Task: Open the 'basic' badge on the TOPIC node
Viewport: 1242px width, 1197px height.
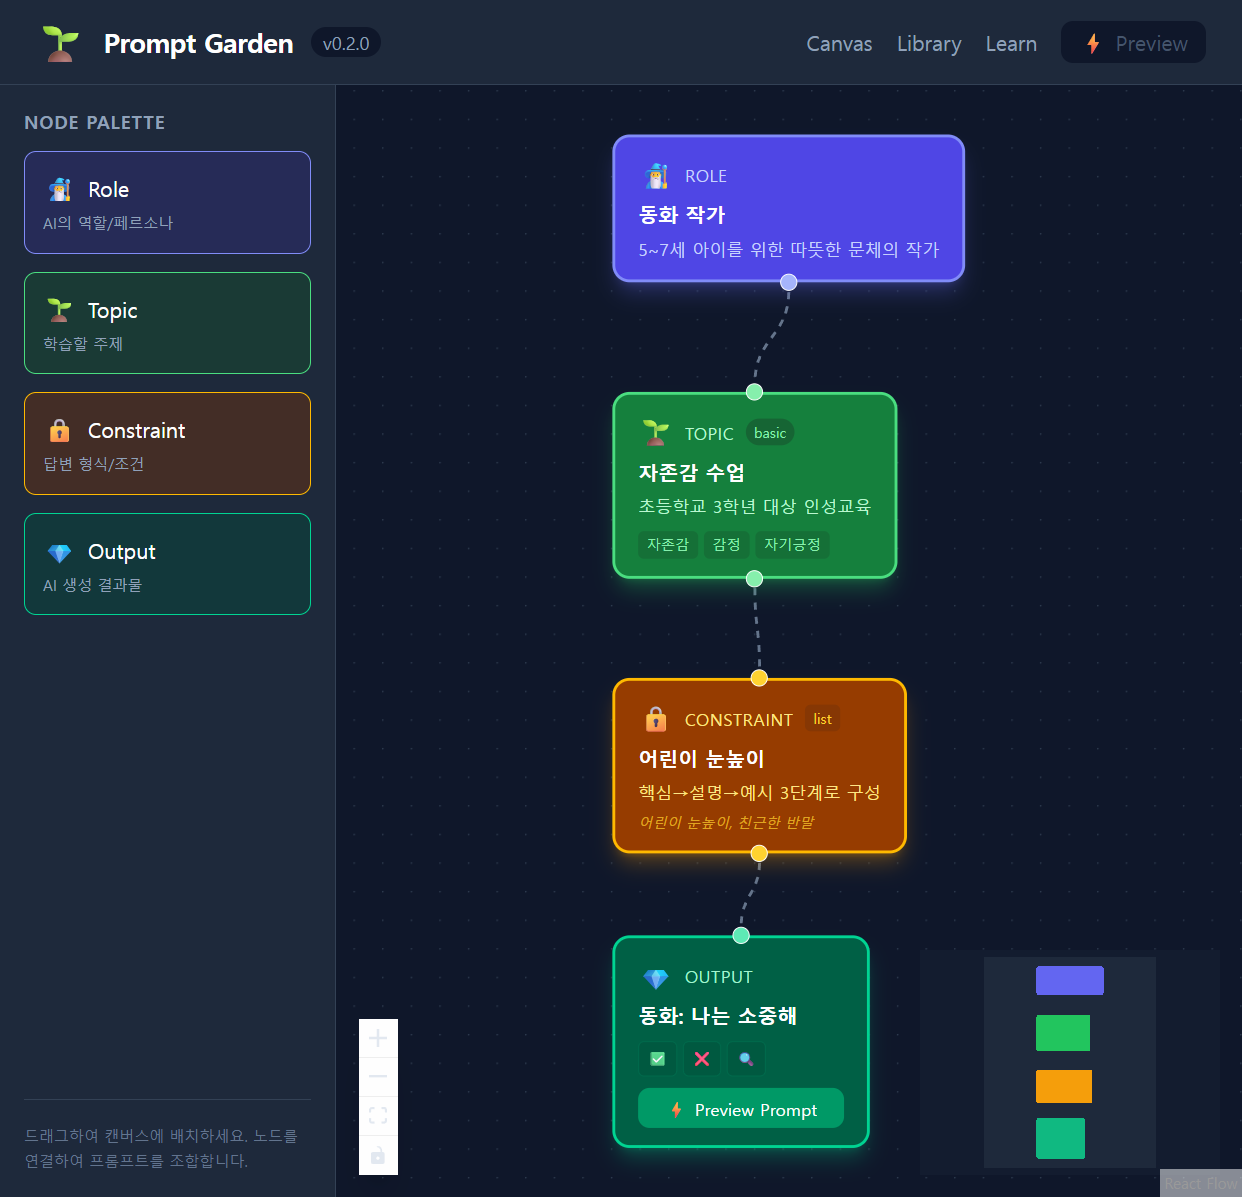Action: [x=769, y=432]
